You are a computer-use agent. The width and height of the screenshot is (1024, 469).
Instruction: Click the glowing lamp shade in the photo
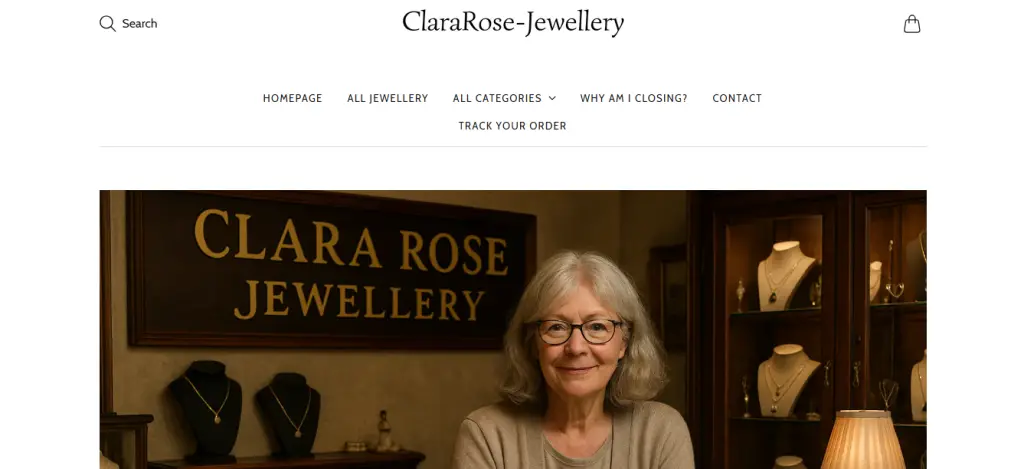[x=863, y=440]
